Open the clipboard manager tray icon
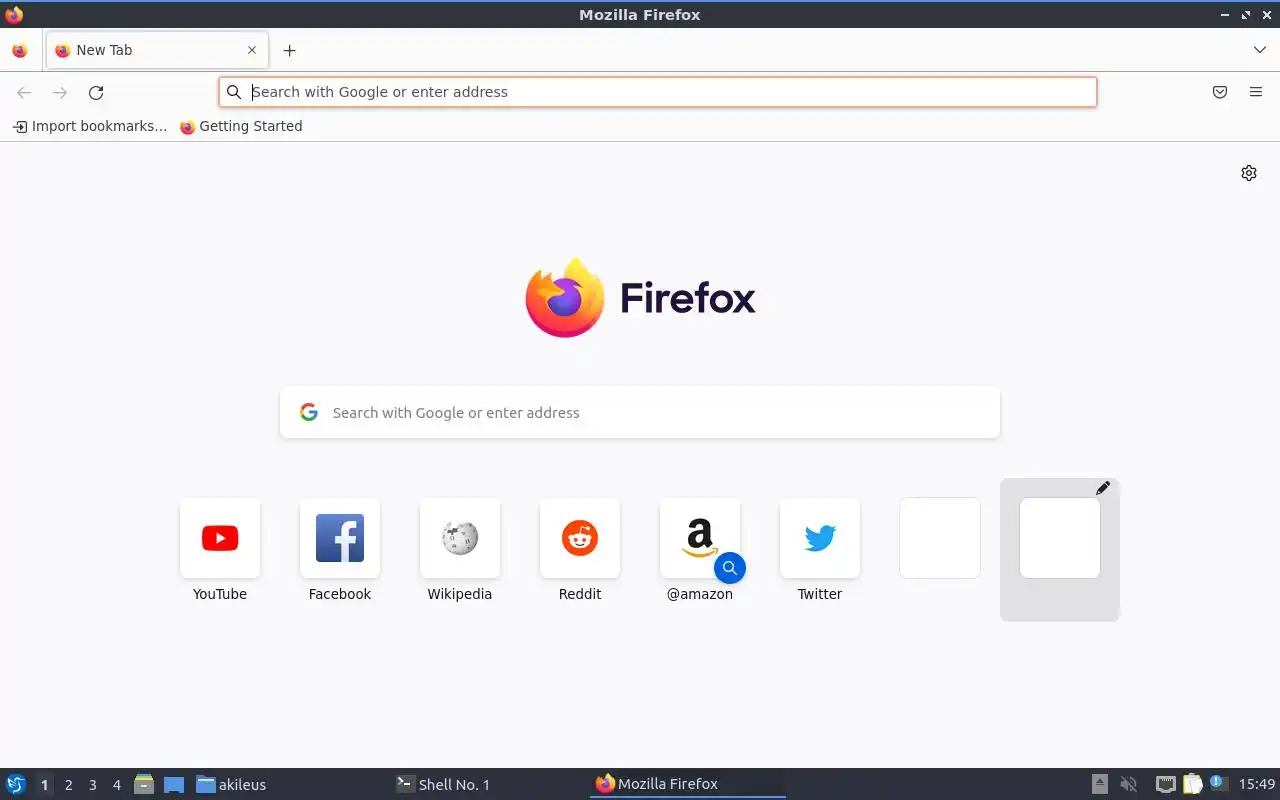Screen dimensions: 1280x800 pos(1192,784)
